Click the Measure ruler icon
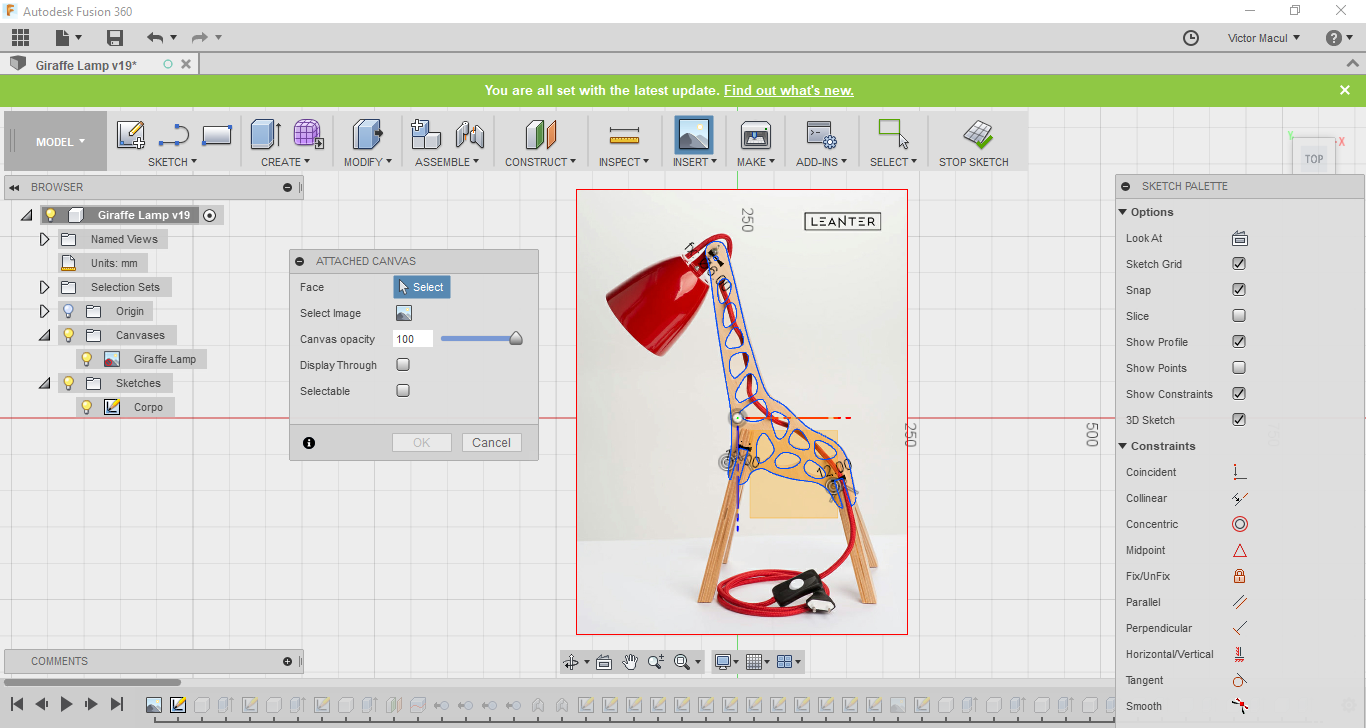1366x728 pixels. coord(624,135)
